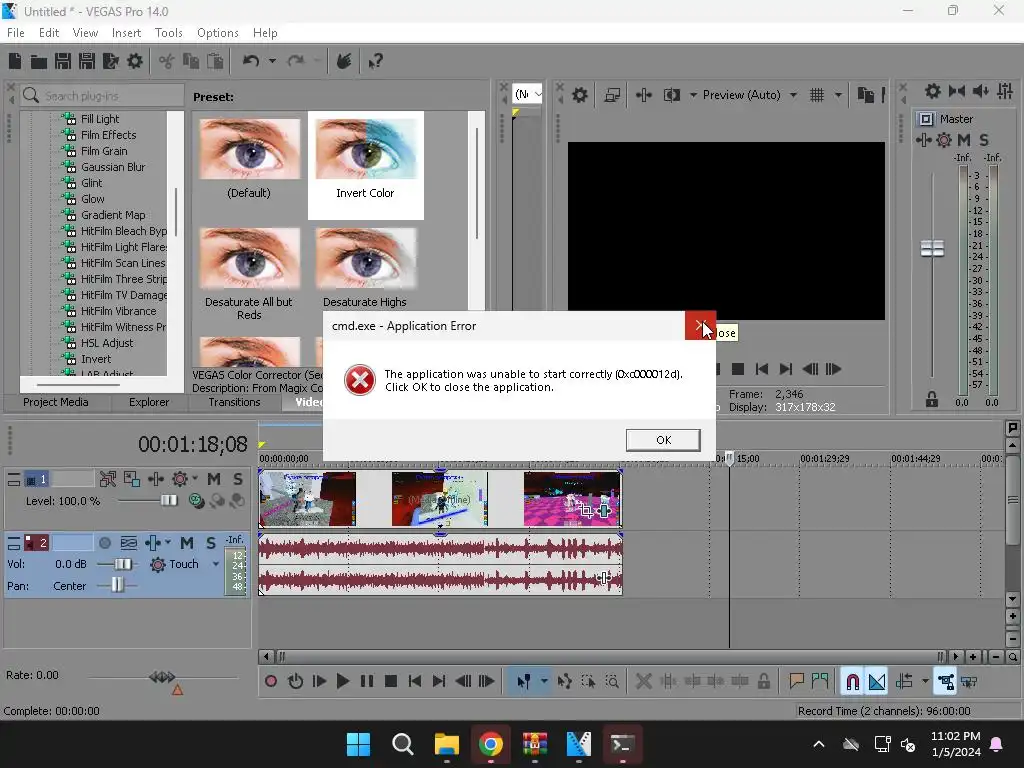1024x768 pixels.
Task: Switch to the Project Media tab
Action: 56,402
